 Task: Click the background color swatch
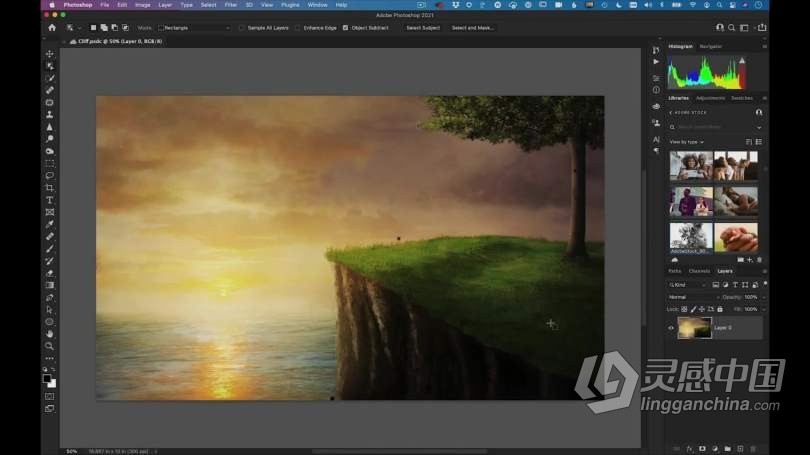(52, 384)
